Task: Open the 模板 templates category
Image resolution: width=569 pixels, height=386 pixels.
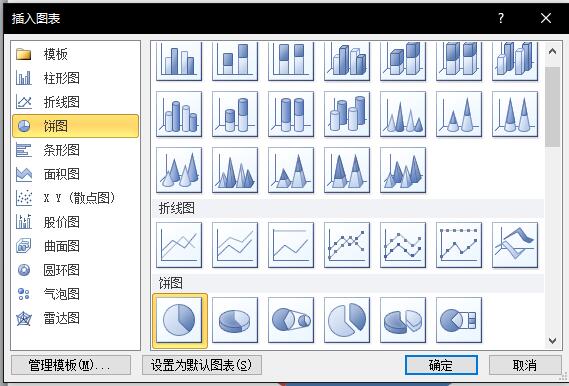Action: (75, 54)
